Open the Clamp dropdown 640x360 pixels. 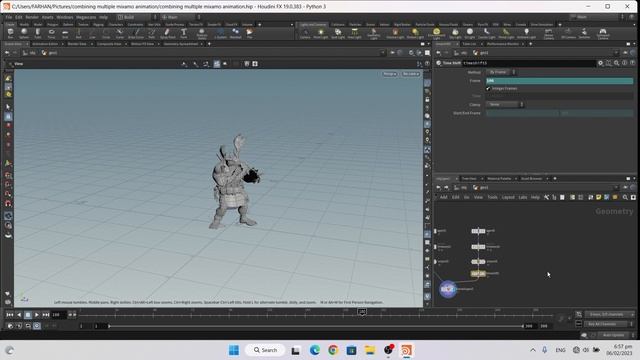pyautogui.click(x=505, y=104)
